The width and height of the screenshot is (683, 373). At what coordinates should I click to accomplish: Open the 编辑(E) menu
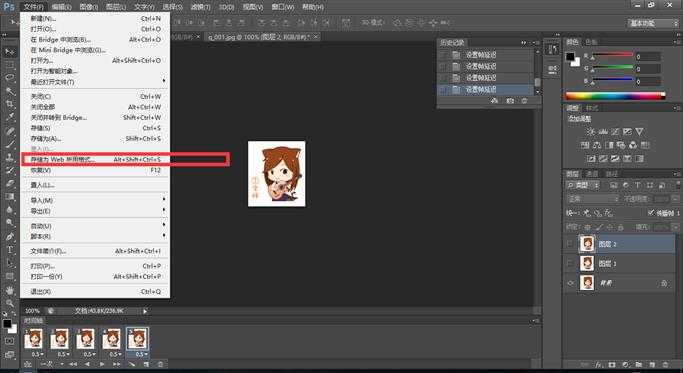pos(61,7)
